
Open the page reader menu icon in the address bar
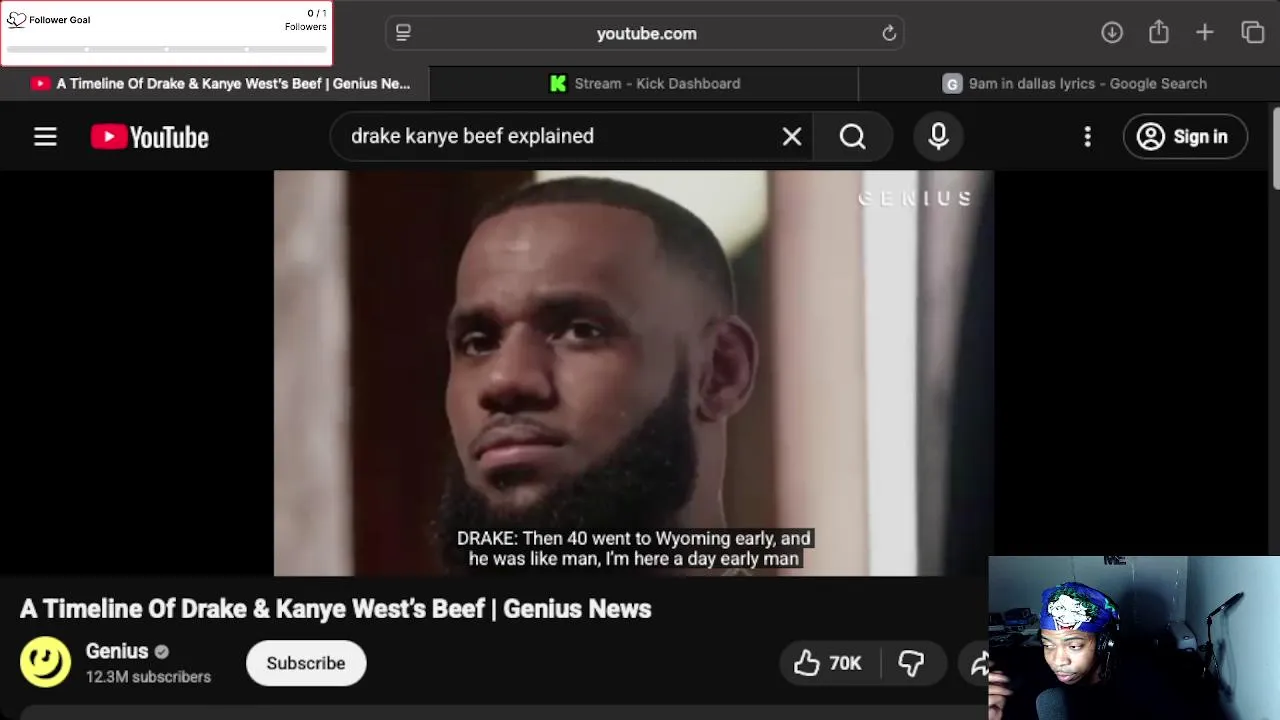403,33
